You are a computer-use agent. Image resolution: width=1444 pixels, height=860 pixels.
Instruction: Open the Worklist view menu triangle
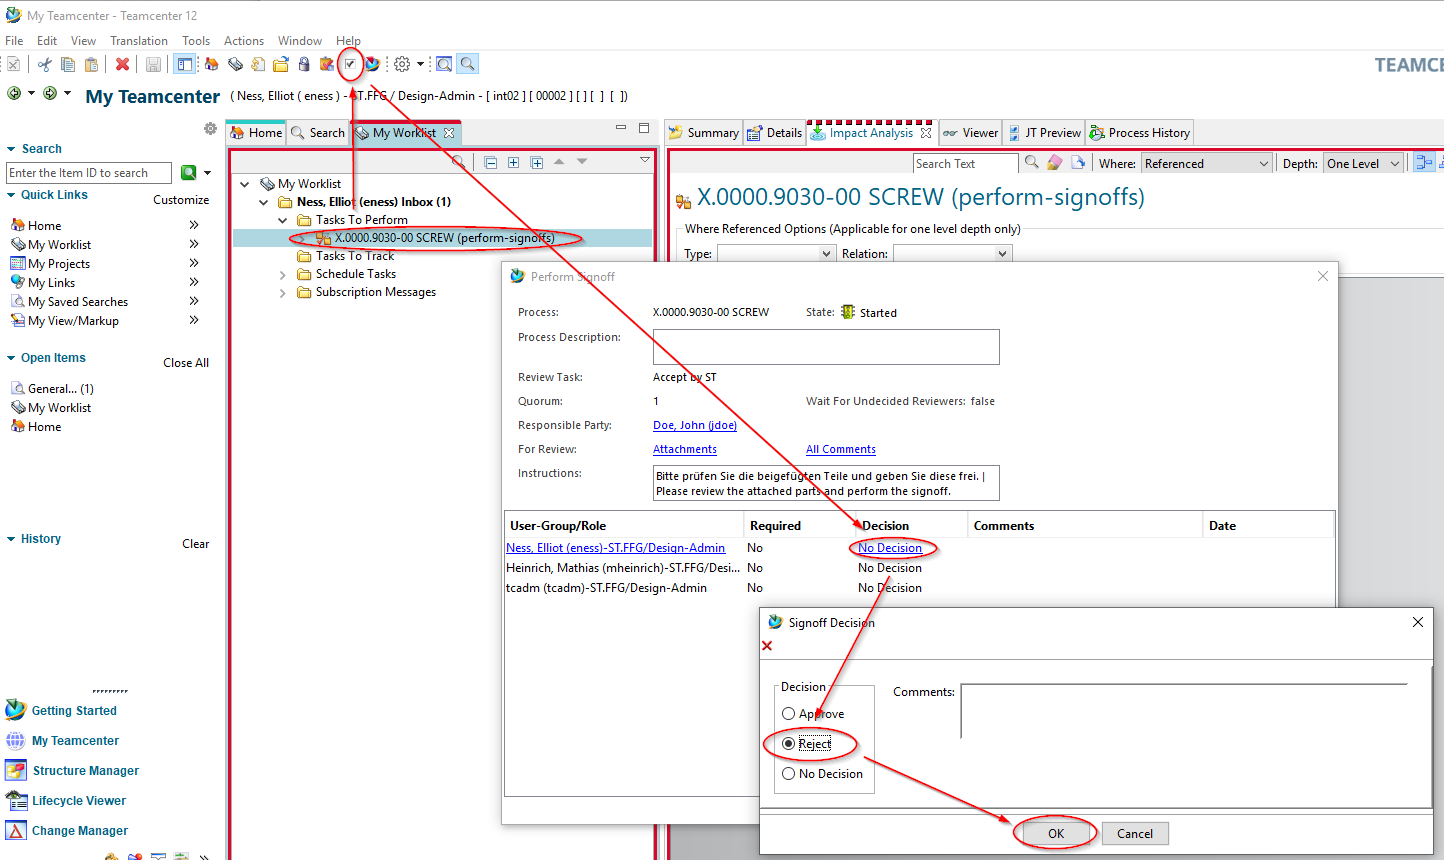click(x=645, y=161)
